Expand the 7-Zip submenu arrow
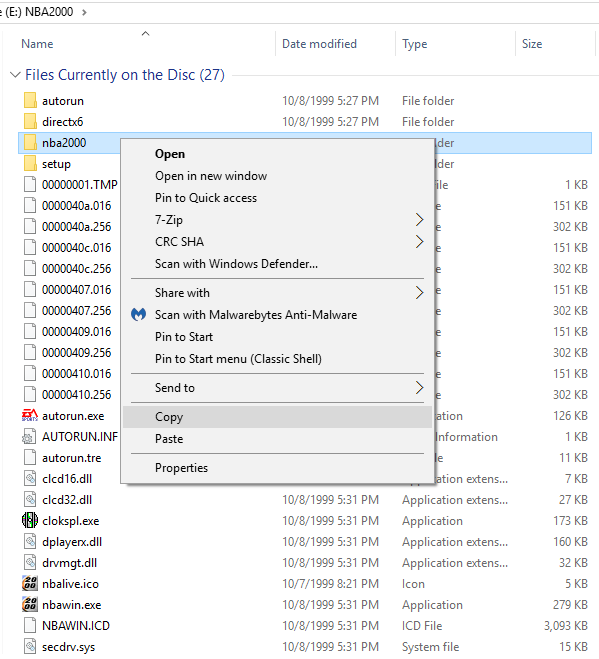 click(419, 219)
